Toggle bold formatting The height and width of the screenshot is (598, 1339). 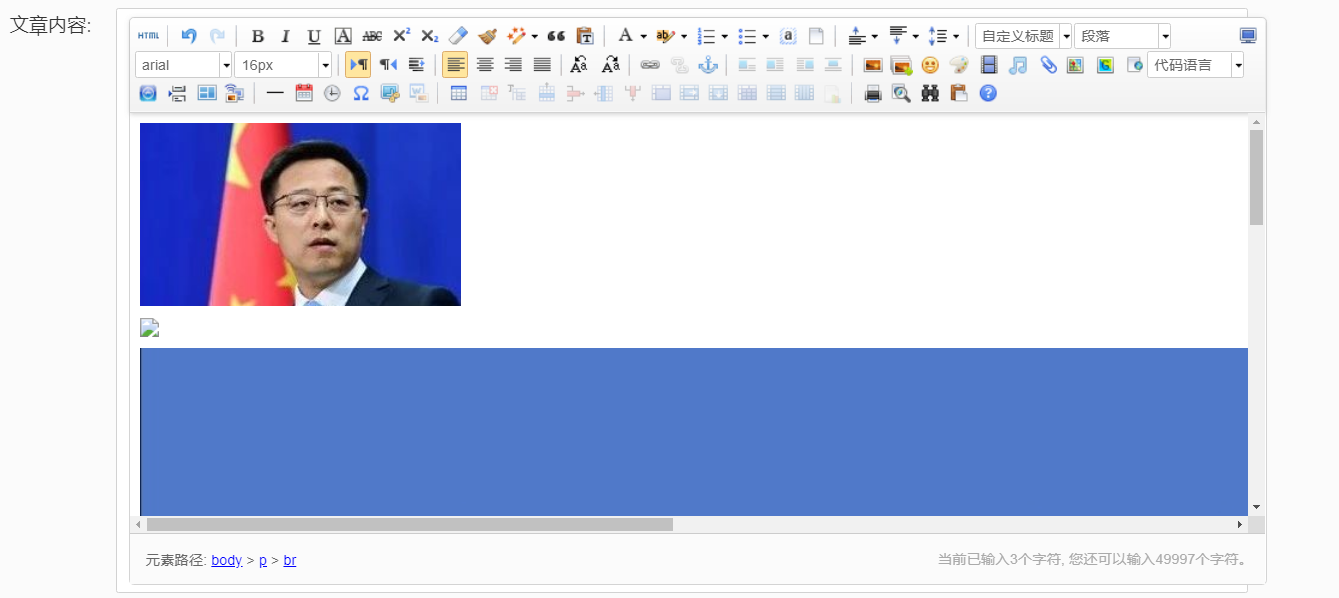[257, 36]
